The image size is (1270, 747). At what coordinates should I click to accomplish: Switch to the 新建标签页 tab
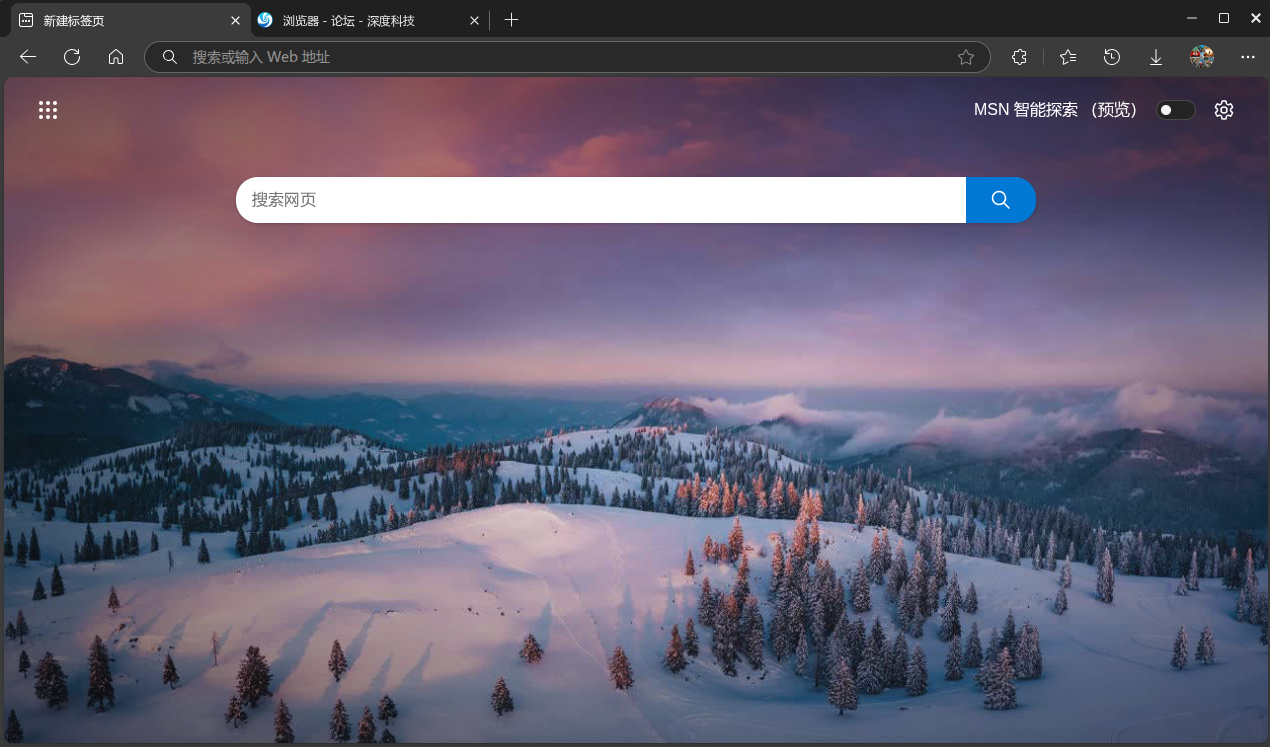pos(129,20)
